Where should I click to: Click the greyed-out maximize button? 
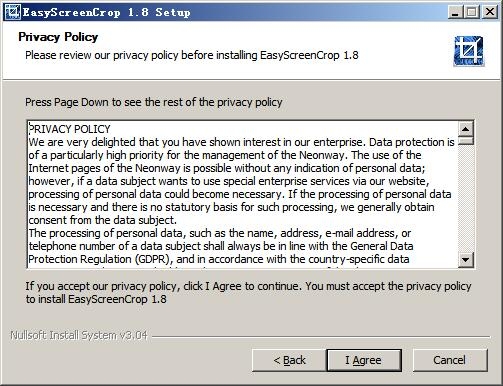[471, 12]
